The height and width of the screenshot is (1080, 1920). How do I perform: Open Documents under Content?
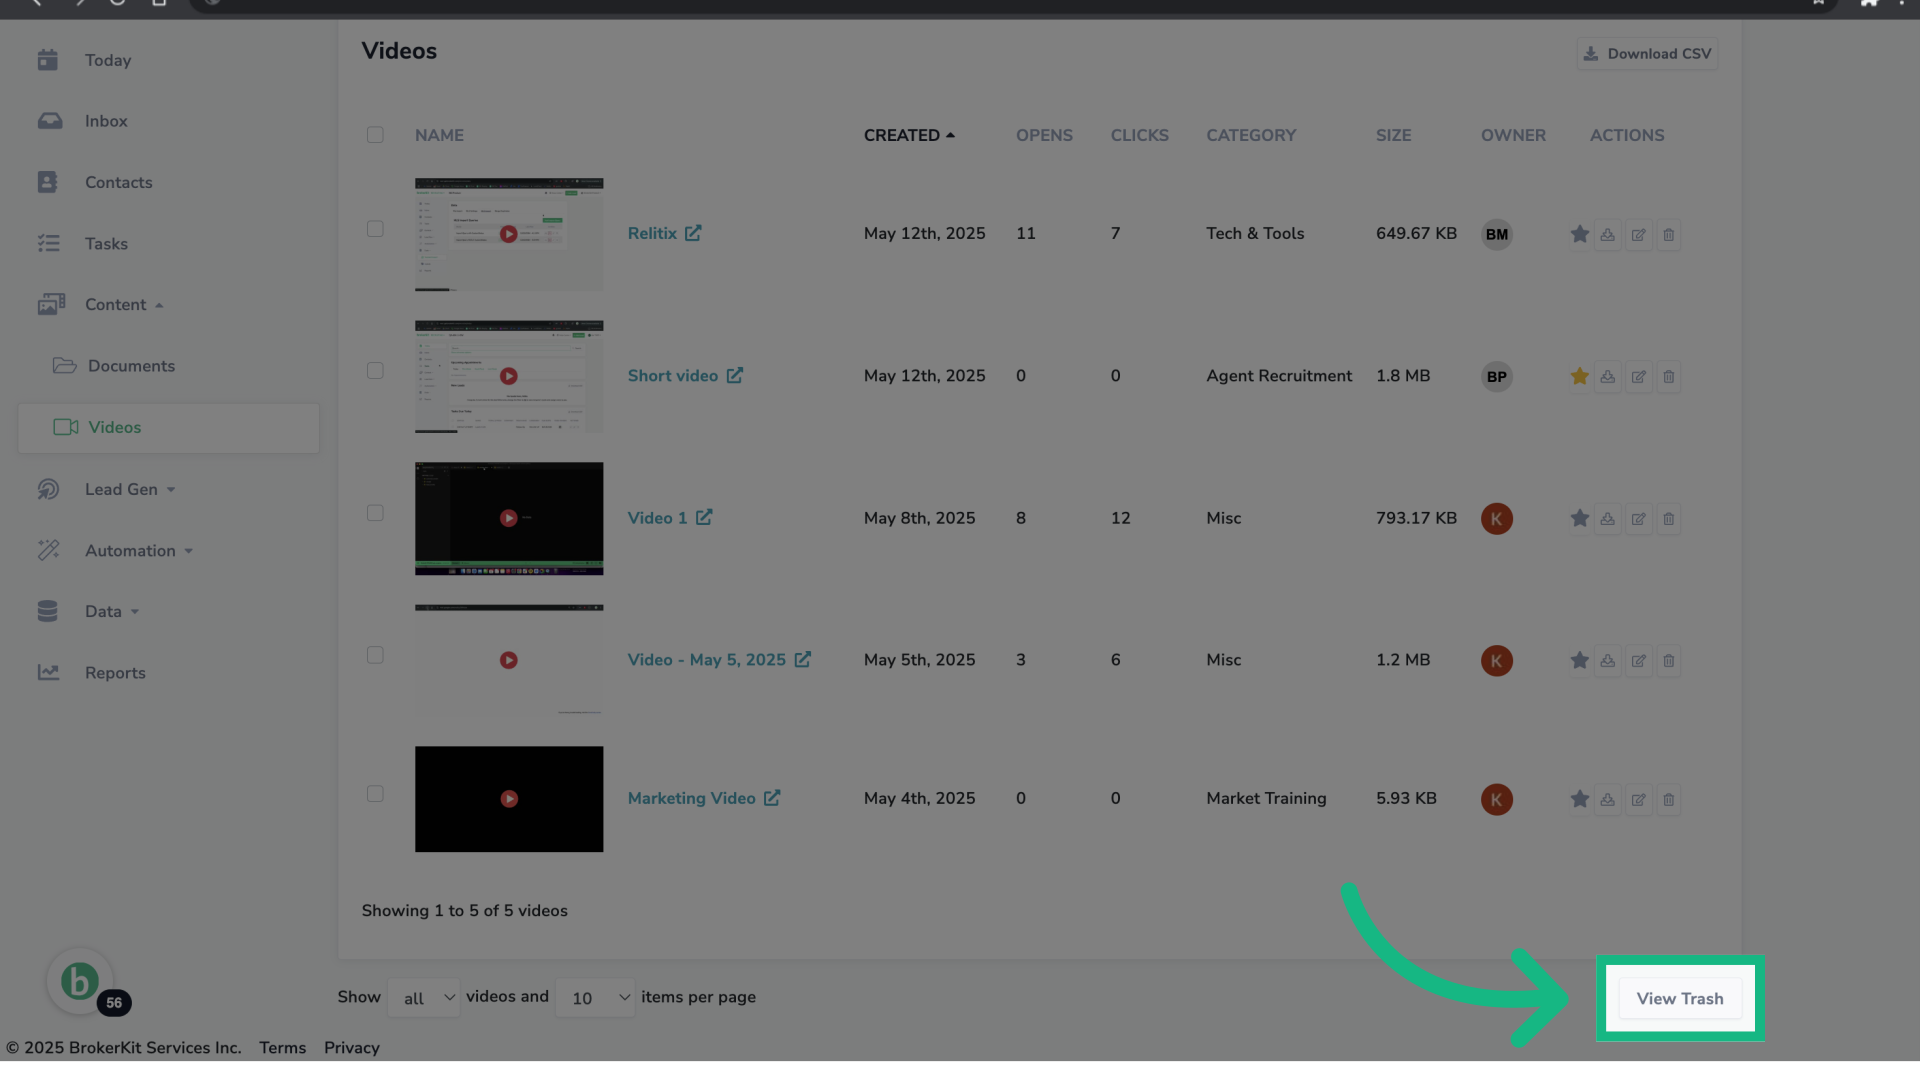[x=131, y=366]
